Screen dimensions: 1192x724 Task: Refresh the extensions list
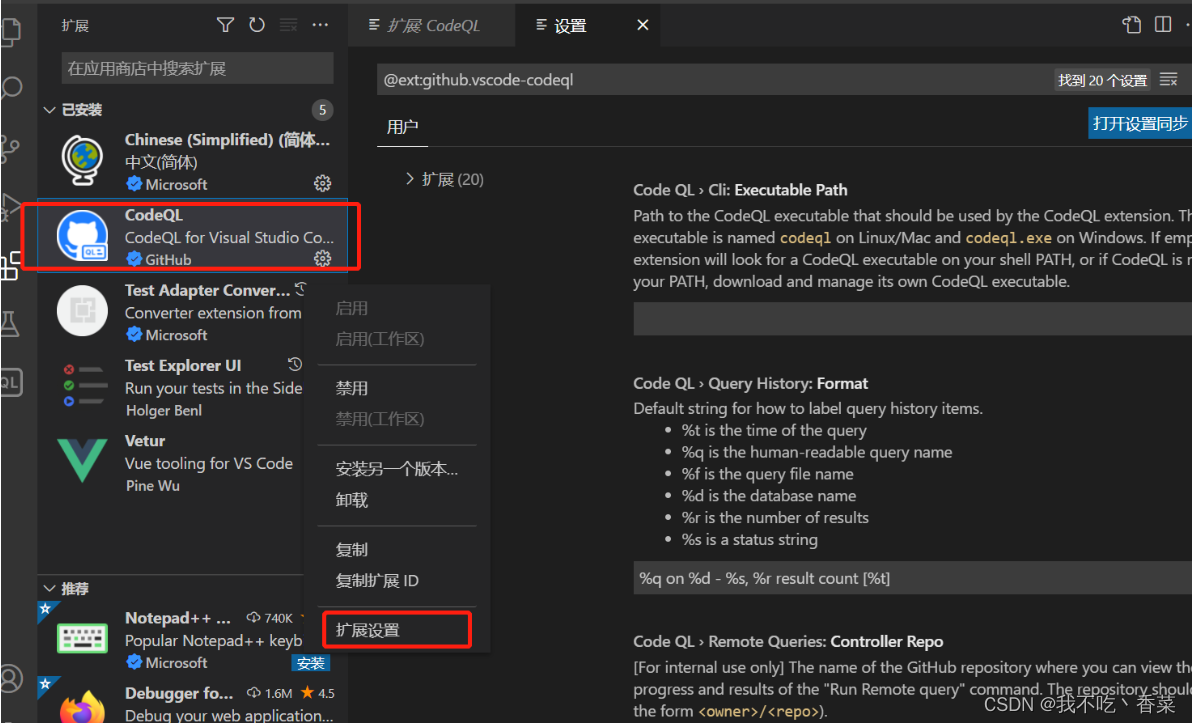click(x=257, y=25)
